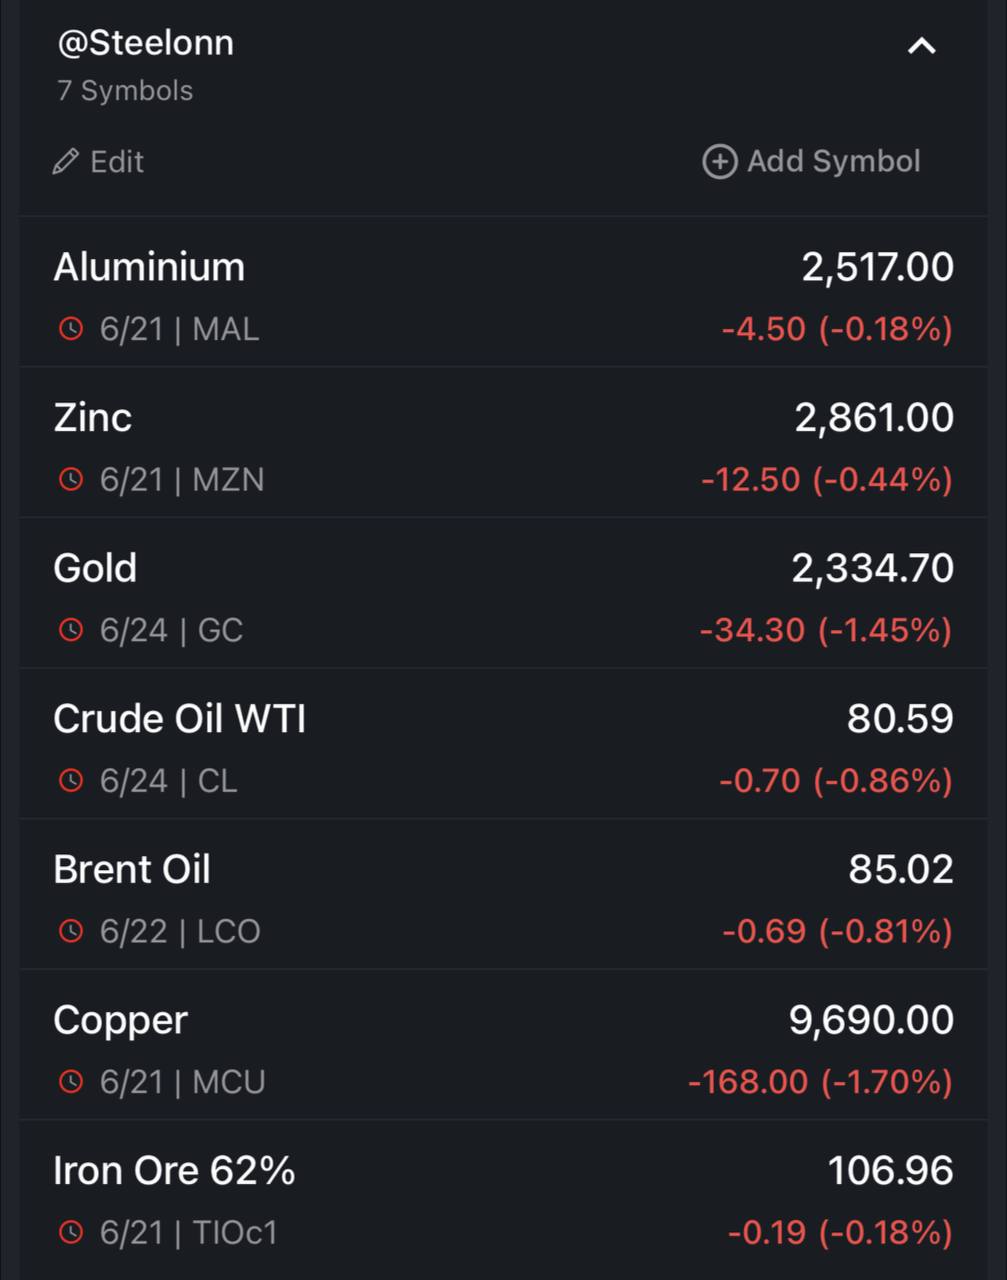Image resolution: width=1007 pixels, height=1280 pixels.
Task: Click the clock icon under Gold
Action: (71, 630)
